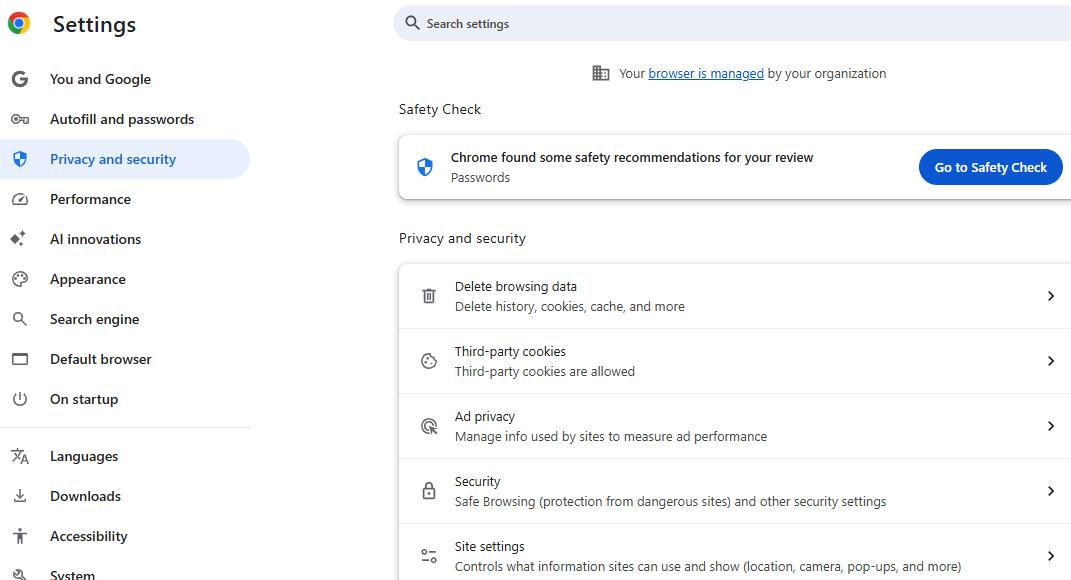
Task: Click the lock icon beside Security
Action: click(428, 491)
